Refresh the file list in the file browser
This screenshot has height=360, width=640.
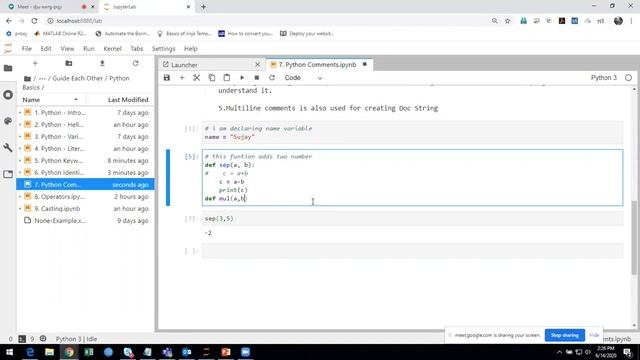tap(136, 63)
